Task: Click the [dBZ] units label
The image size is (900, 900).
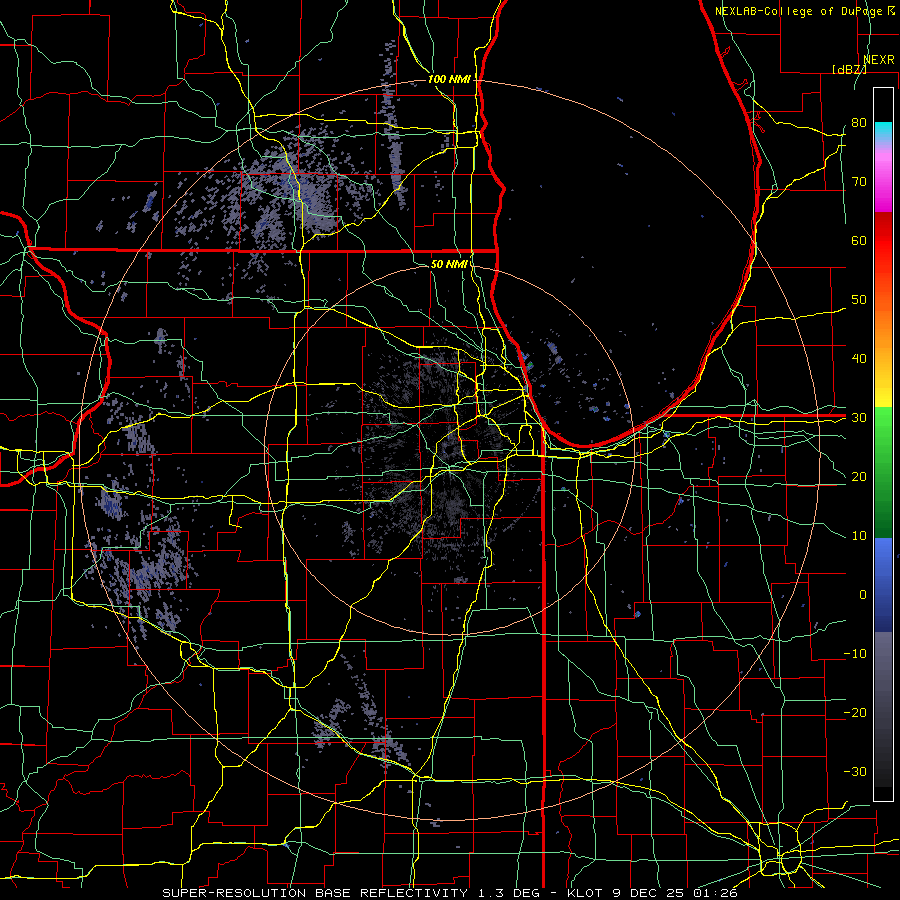Action: [849, 69]
